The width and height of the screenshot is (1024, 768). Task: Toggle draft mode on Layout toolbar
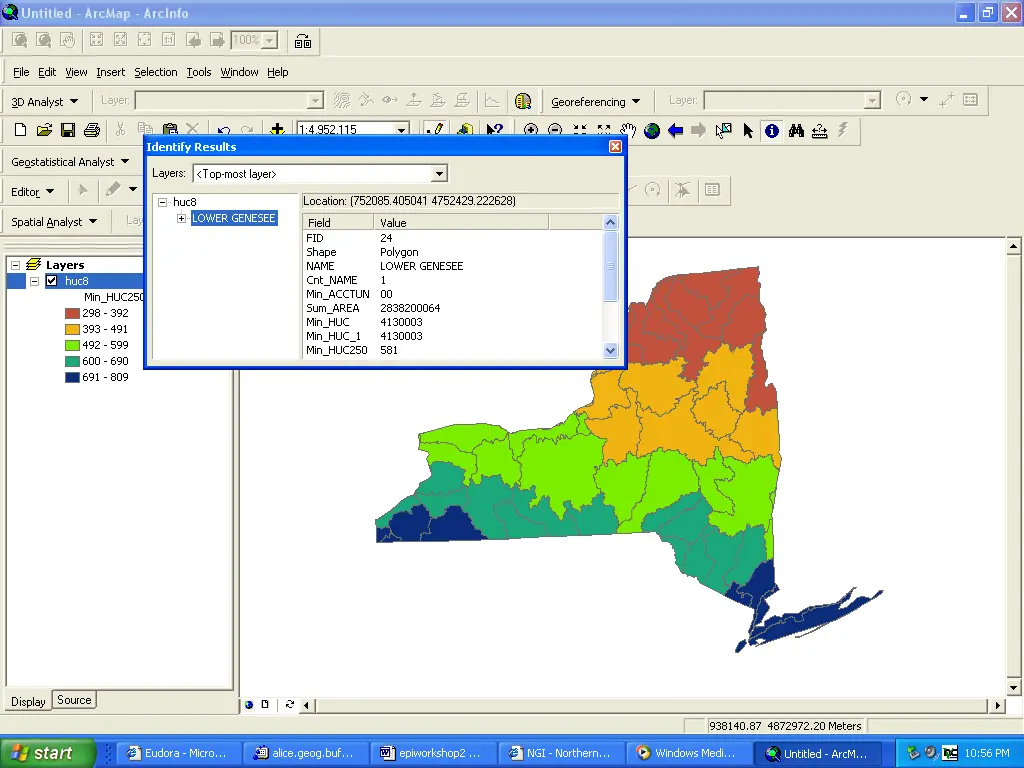pos(302,41)
